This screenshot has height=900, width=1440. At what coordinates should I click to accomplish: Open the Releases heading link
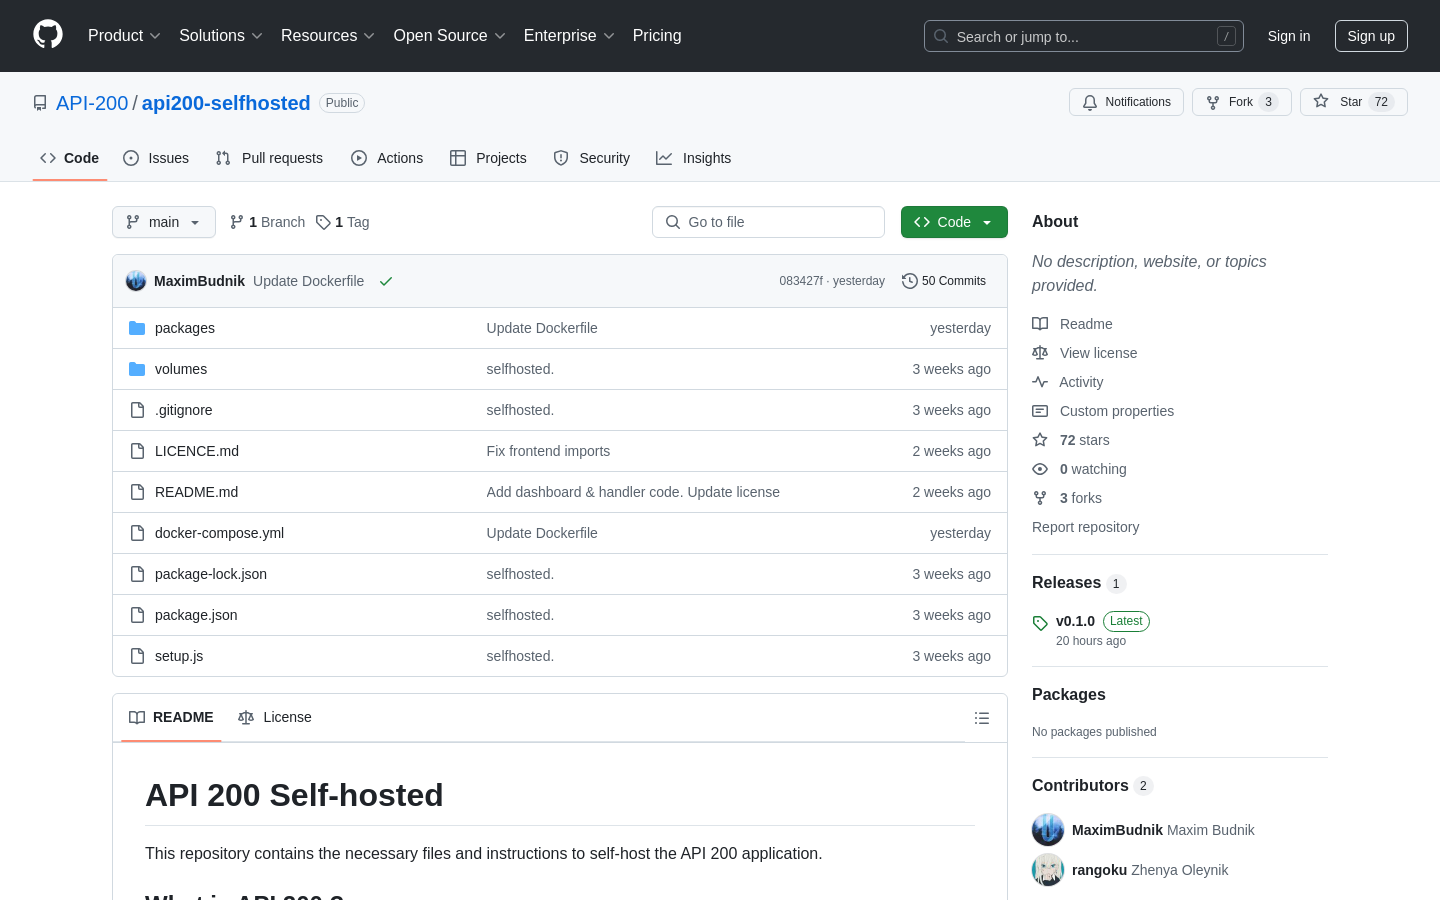pos(1079,583)
